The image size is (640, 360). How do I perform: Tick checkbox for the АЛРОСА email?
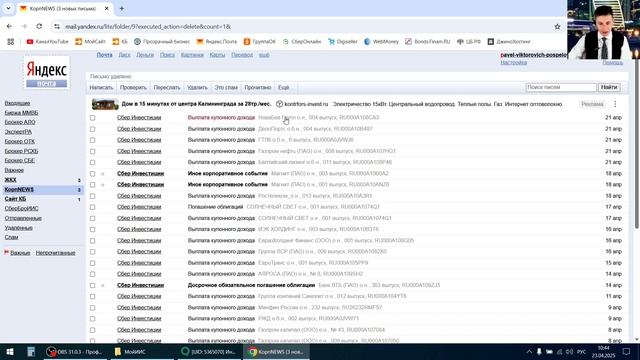point(93,274)
